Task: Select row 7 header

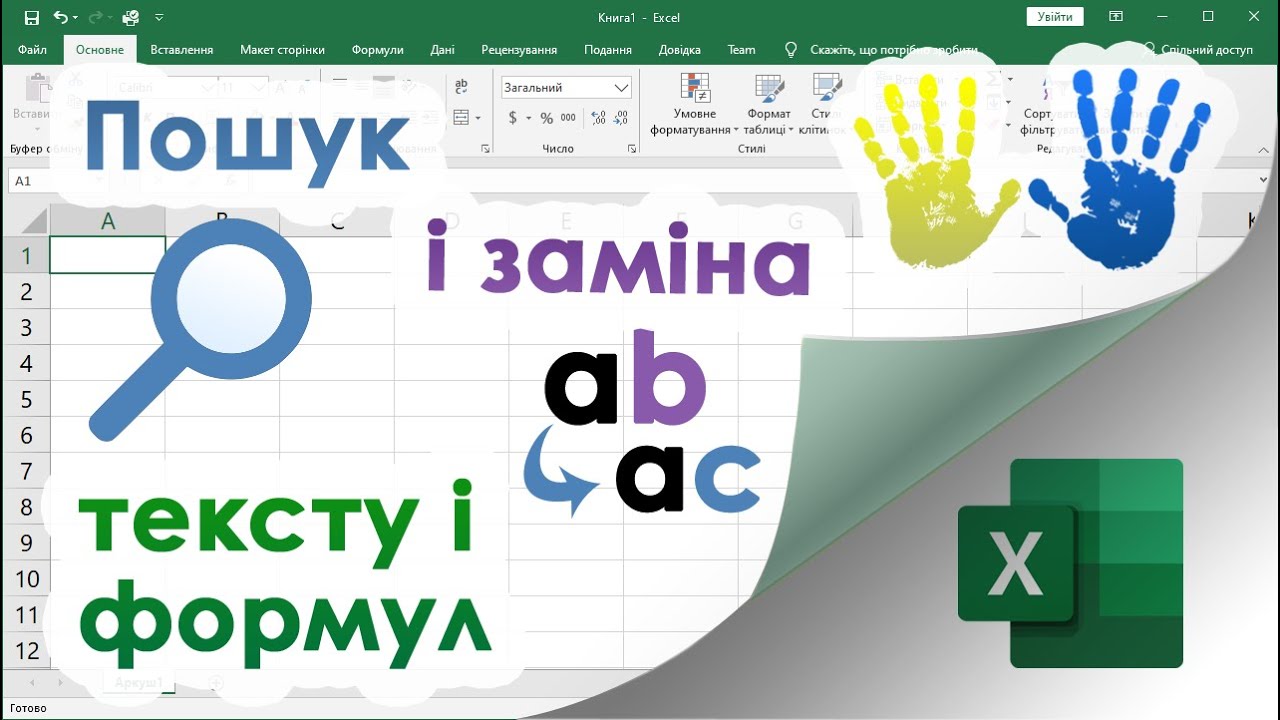Action: click(27, 471)
